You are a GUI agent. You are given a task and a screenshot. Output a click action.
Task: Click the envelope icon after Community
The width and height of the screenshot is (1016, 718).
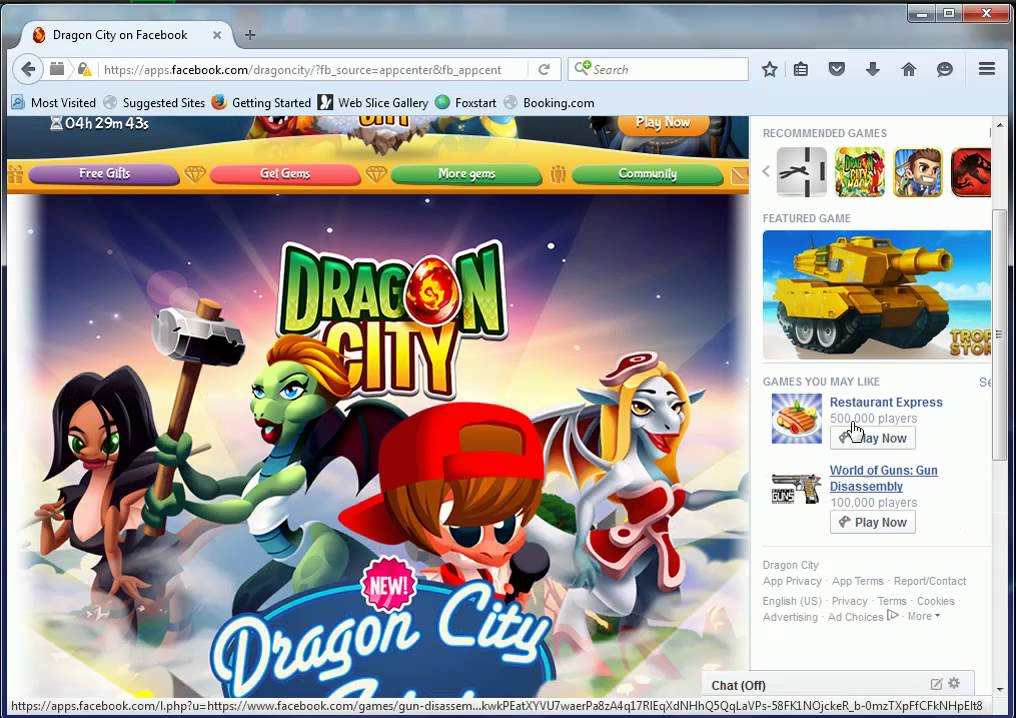point(739,175)
